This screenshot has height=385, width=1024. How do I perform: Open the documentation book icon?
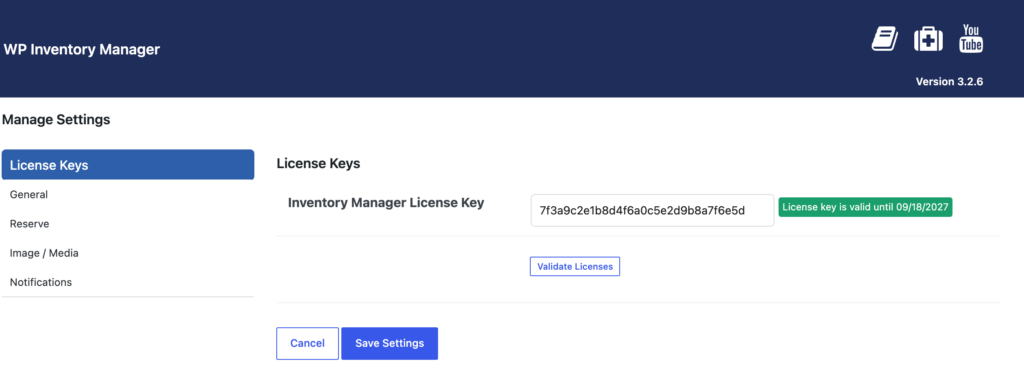click(x=885, y=39)
